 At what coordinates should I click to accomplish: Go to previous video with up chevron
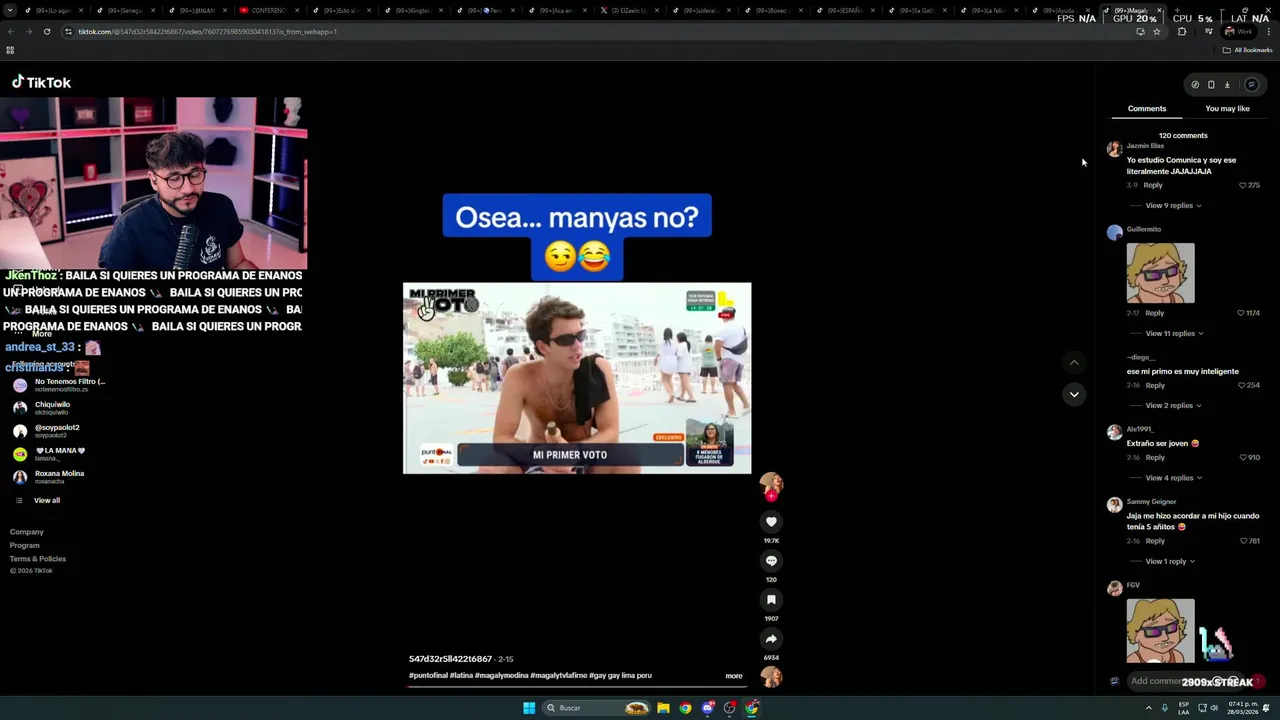click(x=1074, y=362)
